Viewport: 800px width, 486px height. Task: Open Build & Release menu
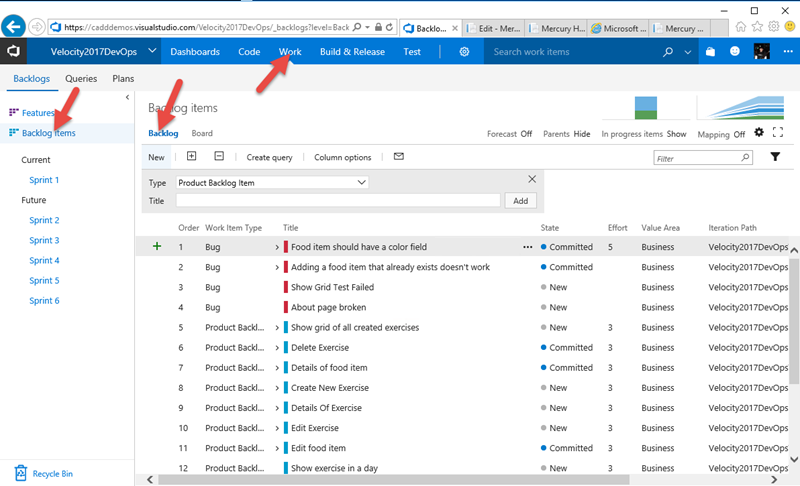tap(352, 52)
